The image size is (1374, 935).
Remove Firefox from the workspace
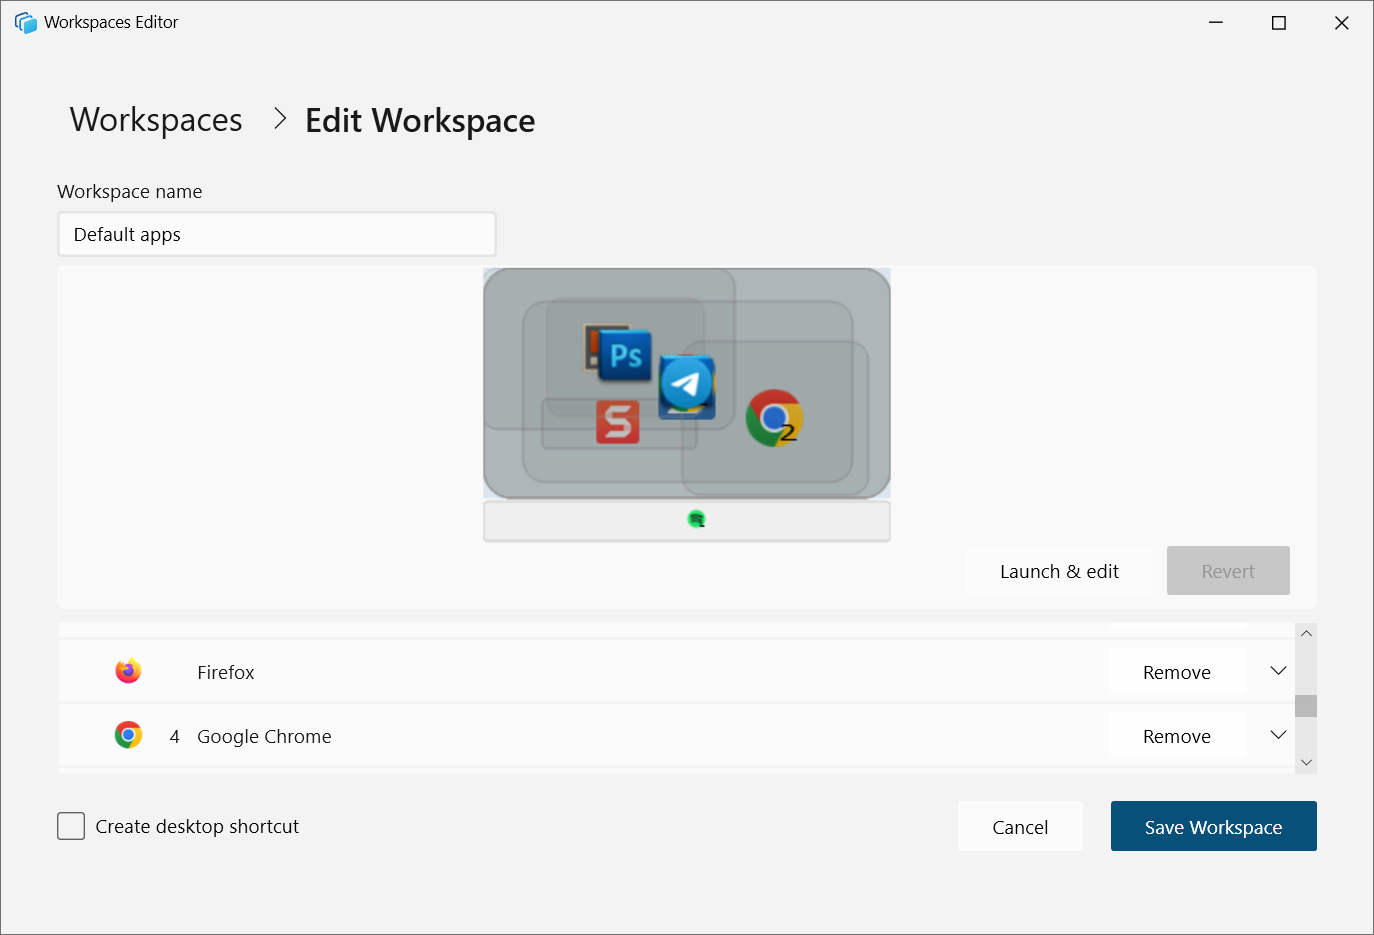point(1177,672)
